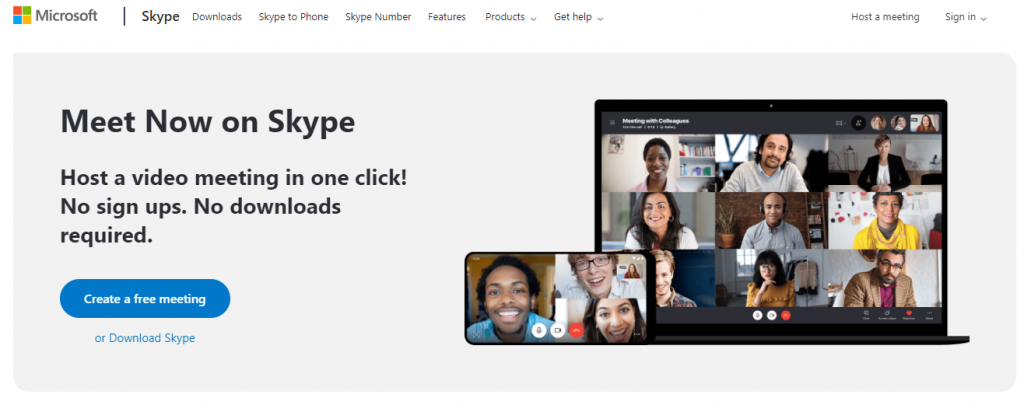The image size is (1024, 419).
Task: Click the or Download Skype link
Action: pyautogui.click(x=145, y=338)
